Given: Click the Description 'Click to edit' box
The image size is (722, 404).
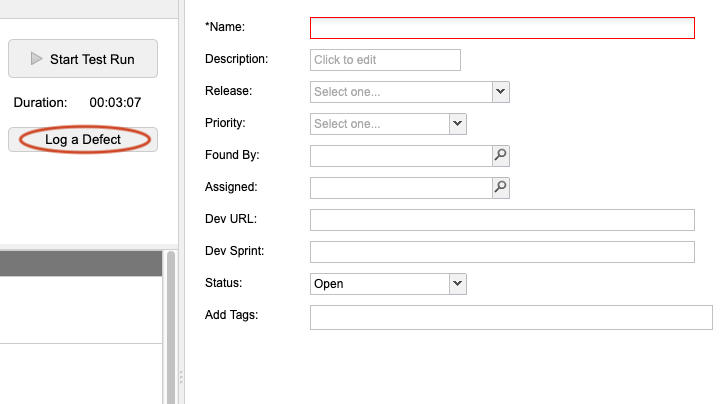Looking at the screenshot, I should [x=385, y=60].
